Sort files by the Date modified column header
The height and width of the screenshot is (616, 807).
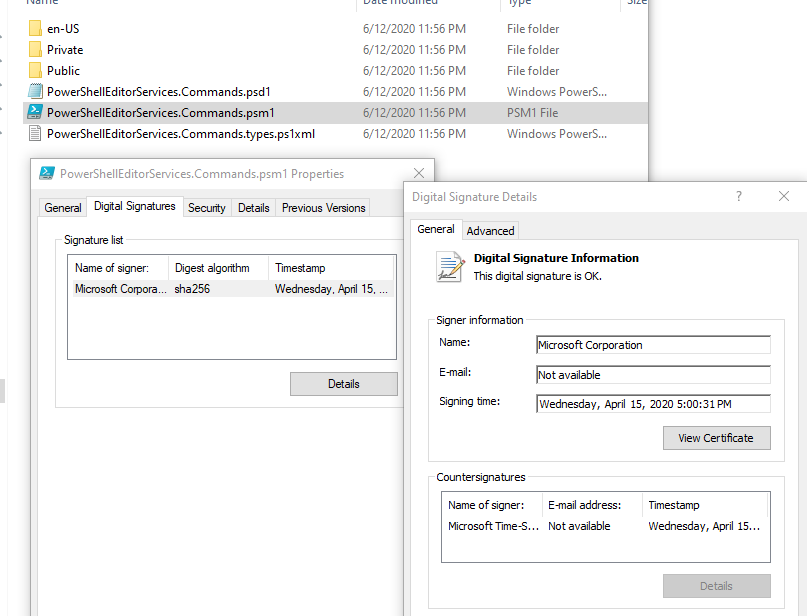pos(401,3)
